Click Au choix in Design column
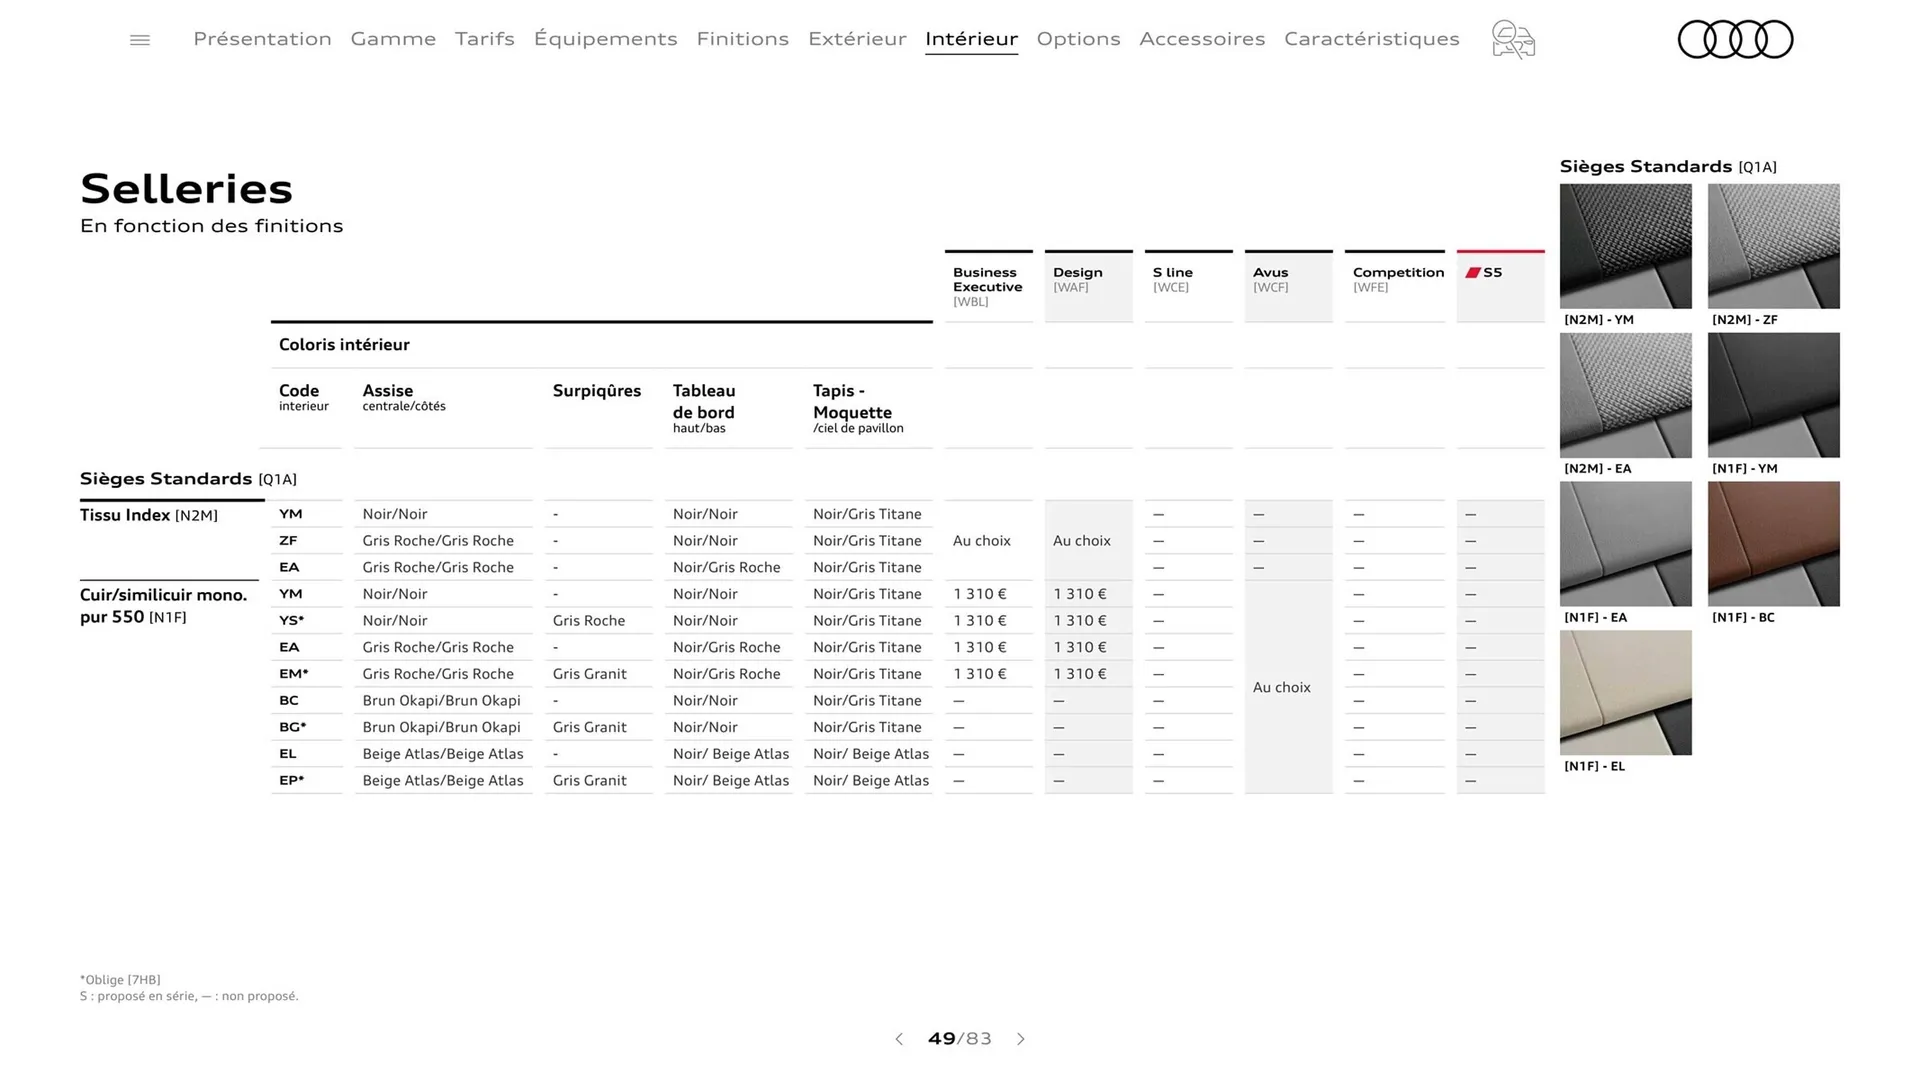The height and width of the screenshot is (1080, 1920). click(1082, 541)
